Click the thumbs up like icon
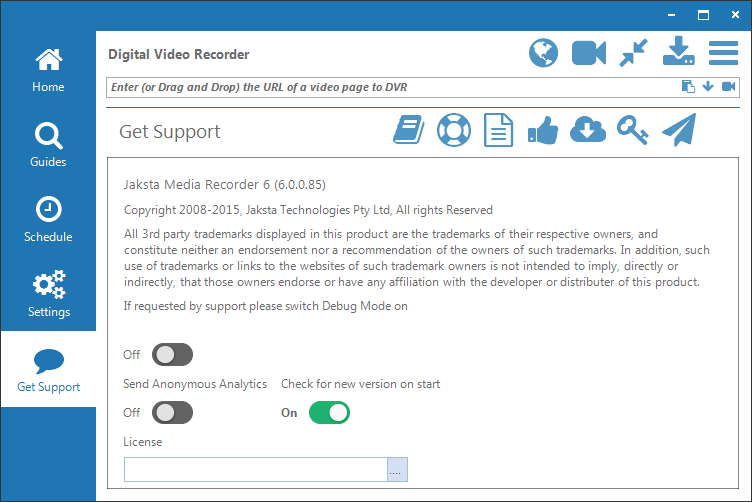This screenshot has height=502, width=752. point(543,130)
